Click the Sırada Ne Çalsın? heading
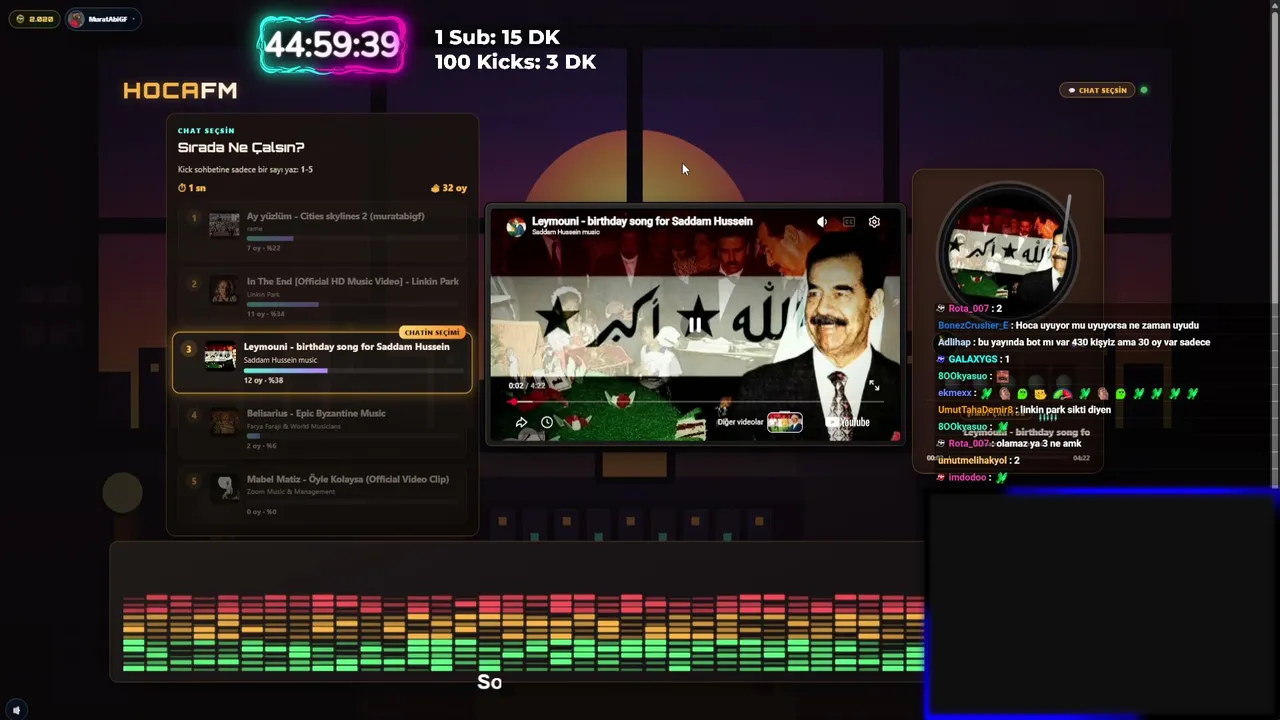 pos(241,148)
